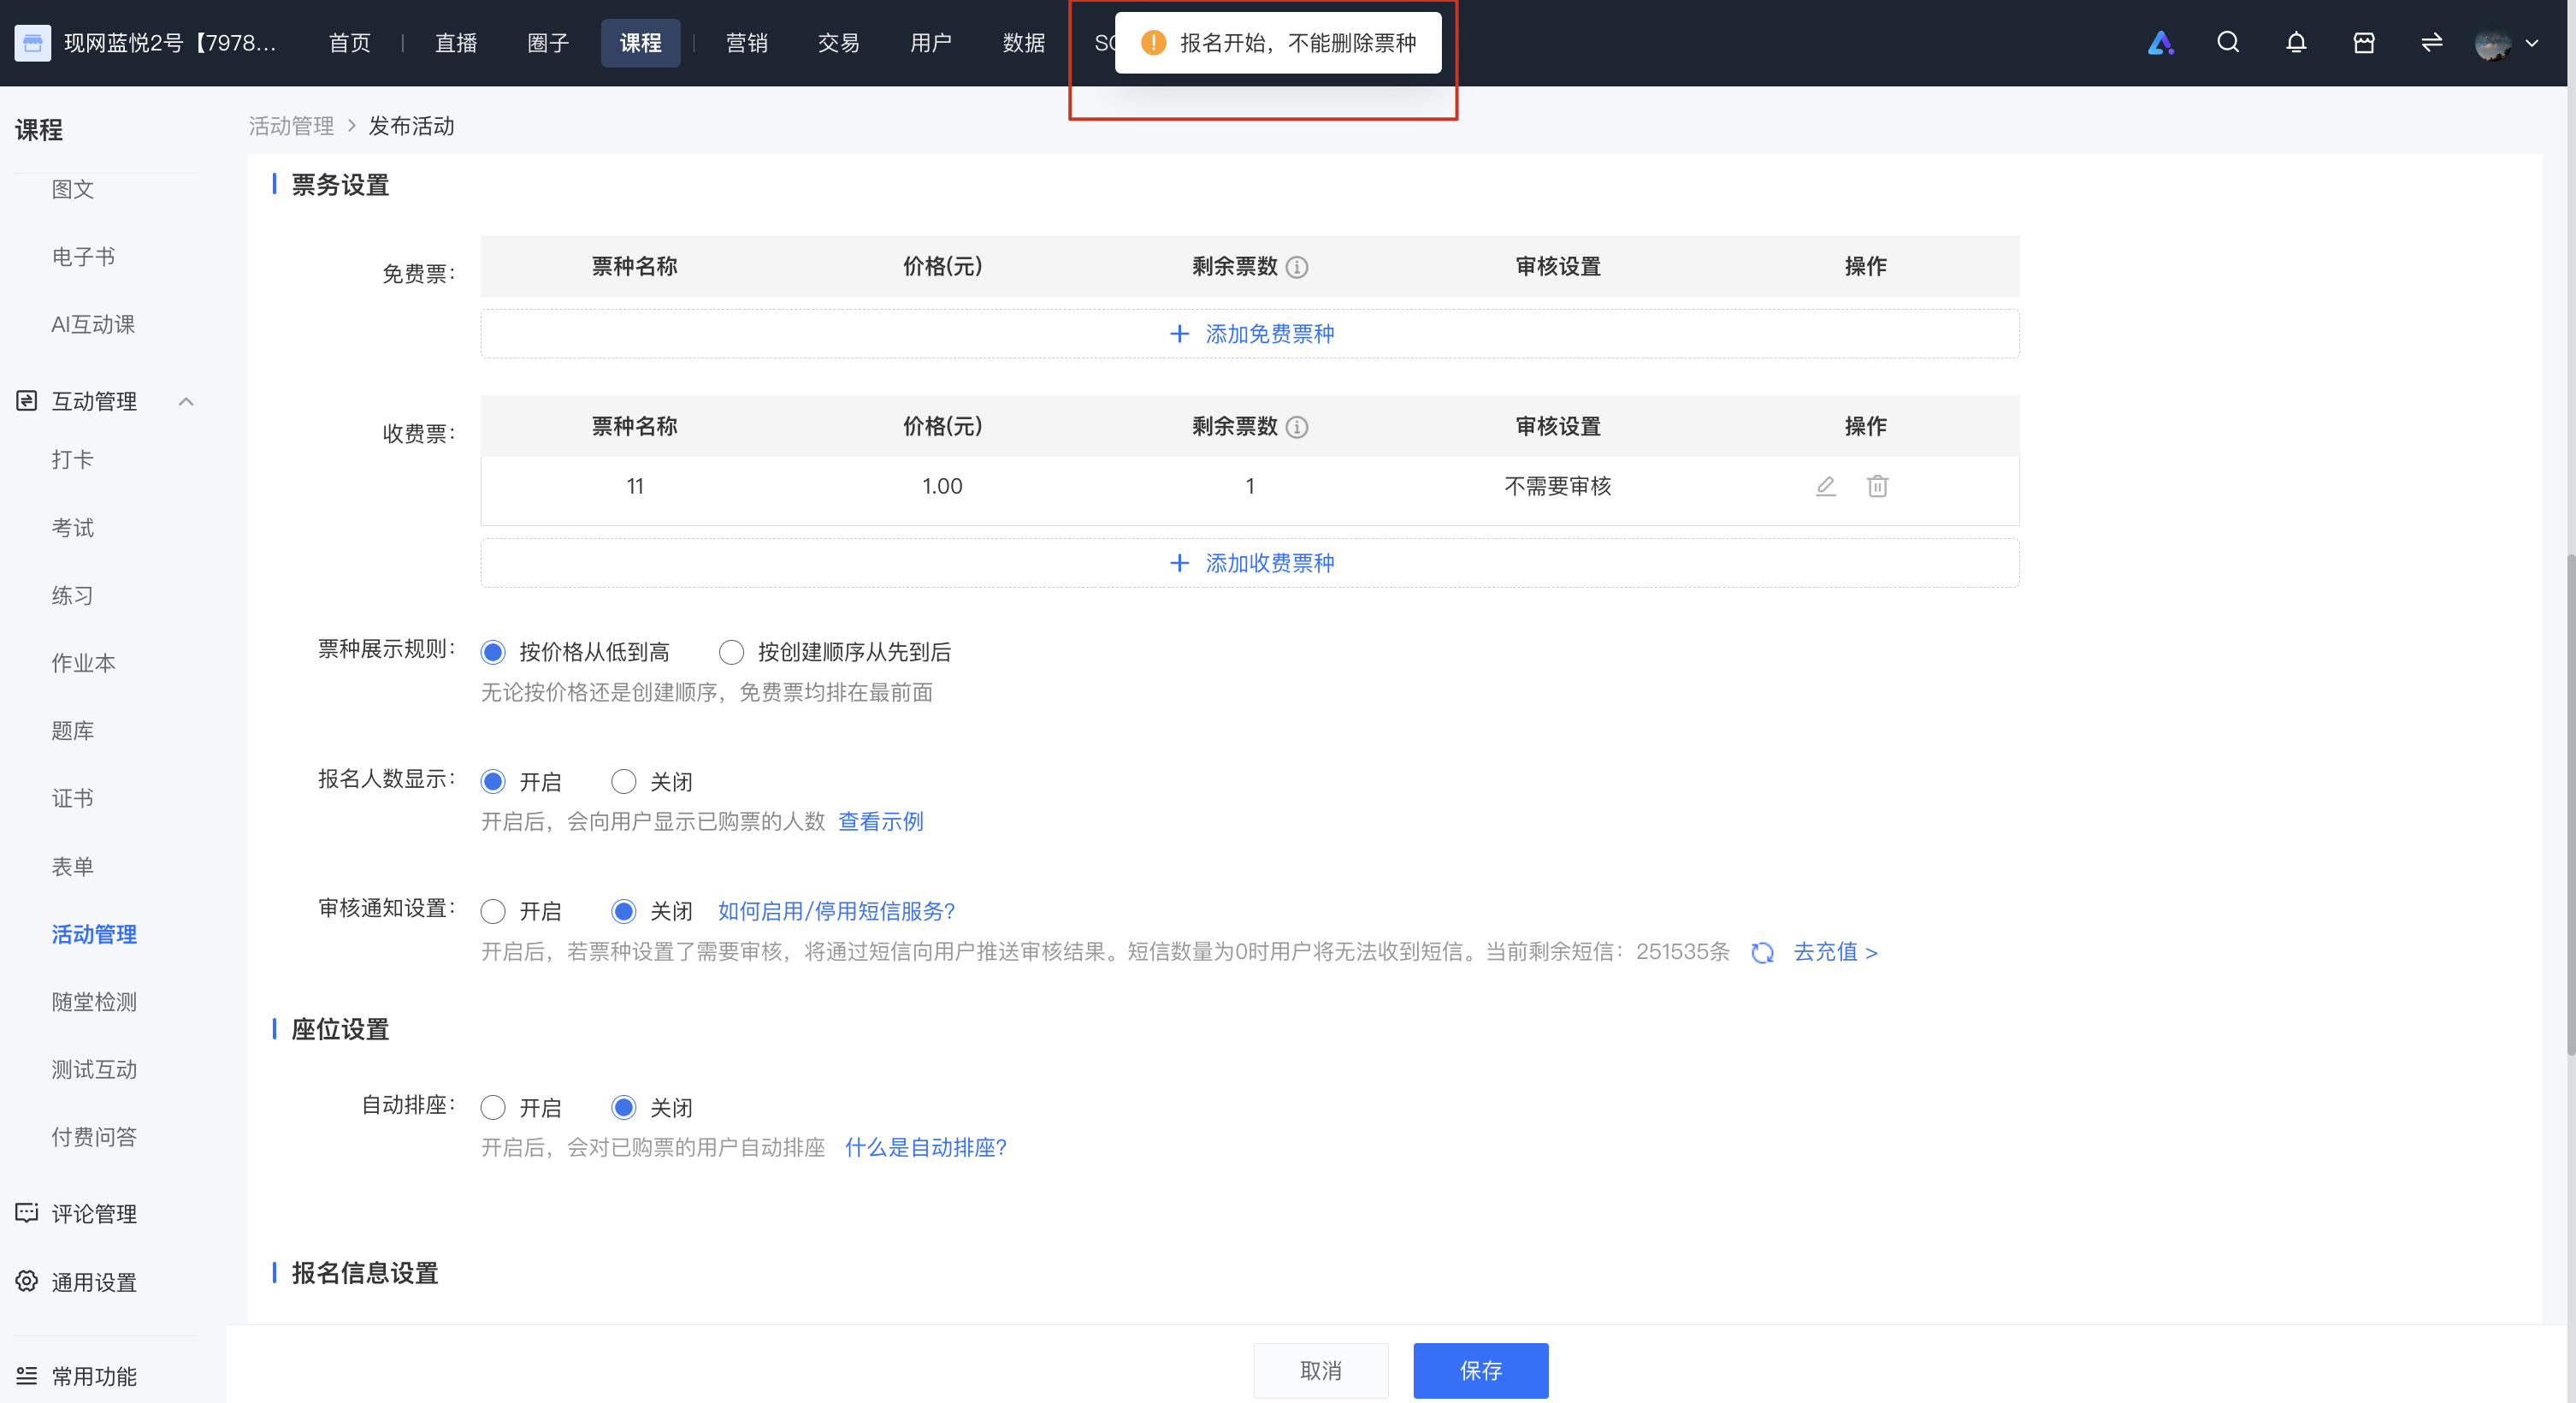
Task: Click the trash delete icon for ticket 11
Action: tap(1877, 486)
